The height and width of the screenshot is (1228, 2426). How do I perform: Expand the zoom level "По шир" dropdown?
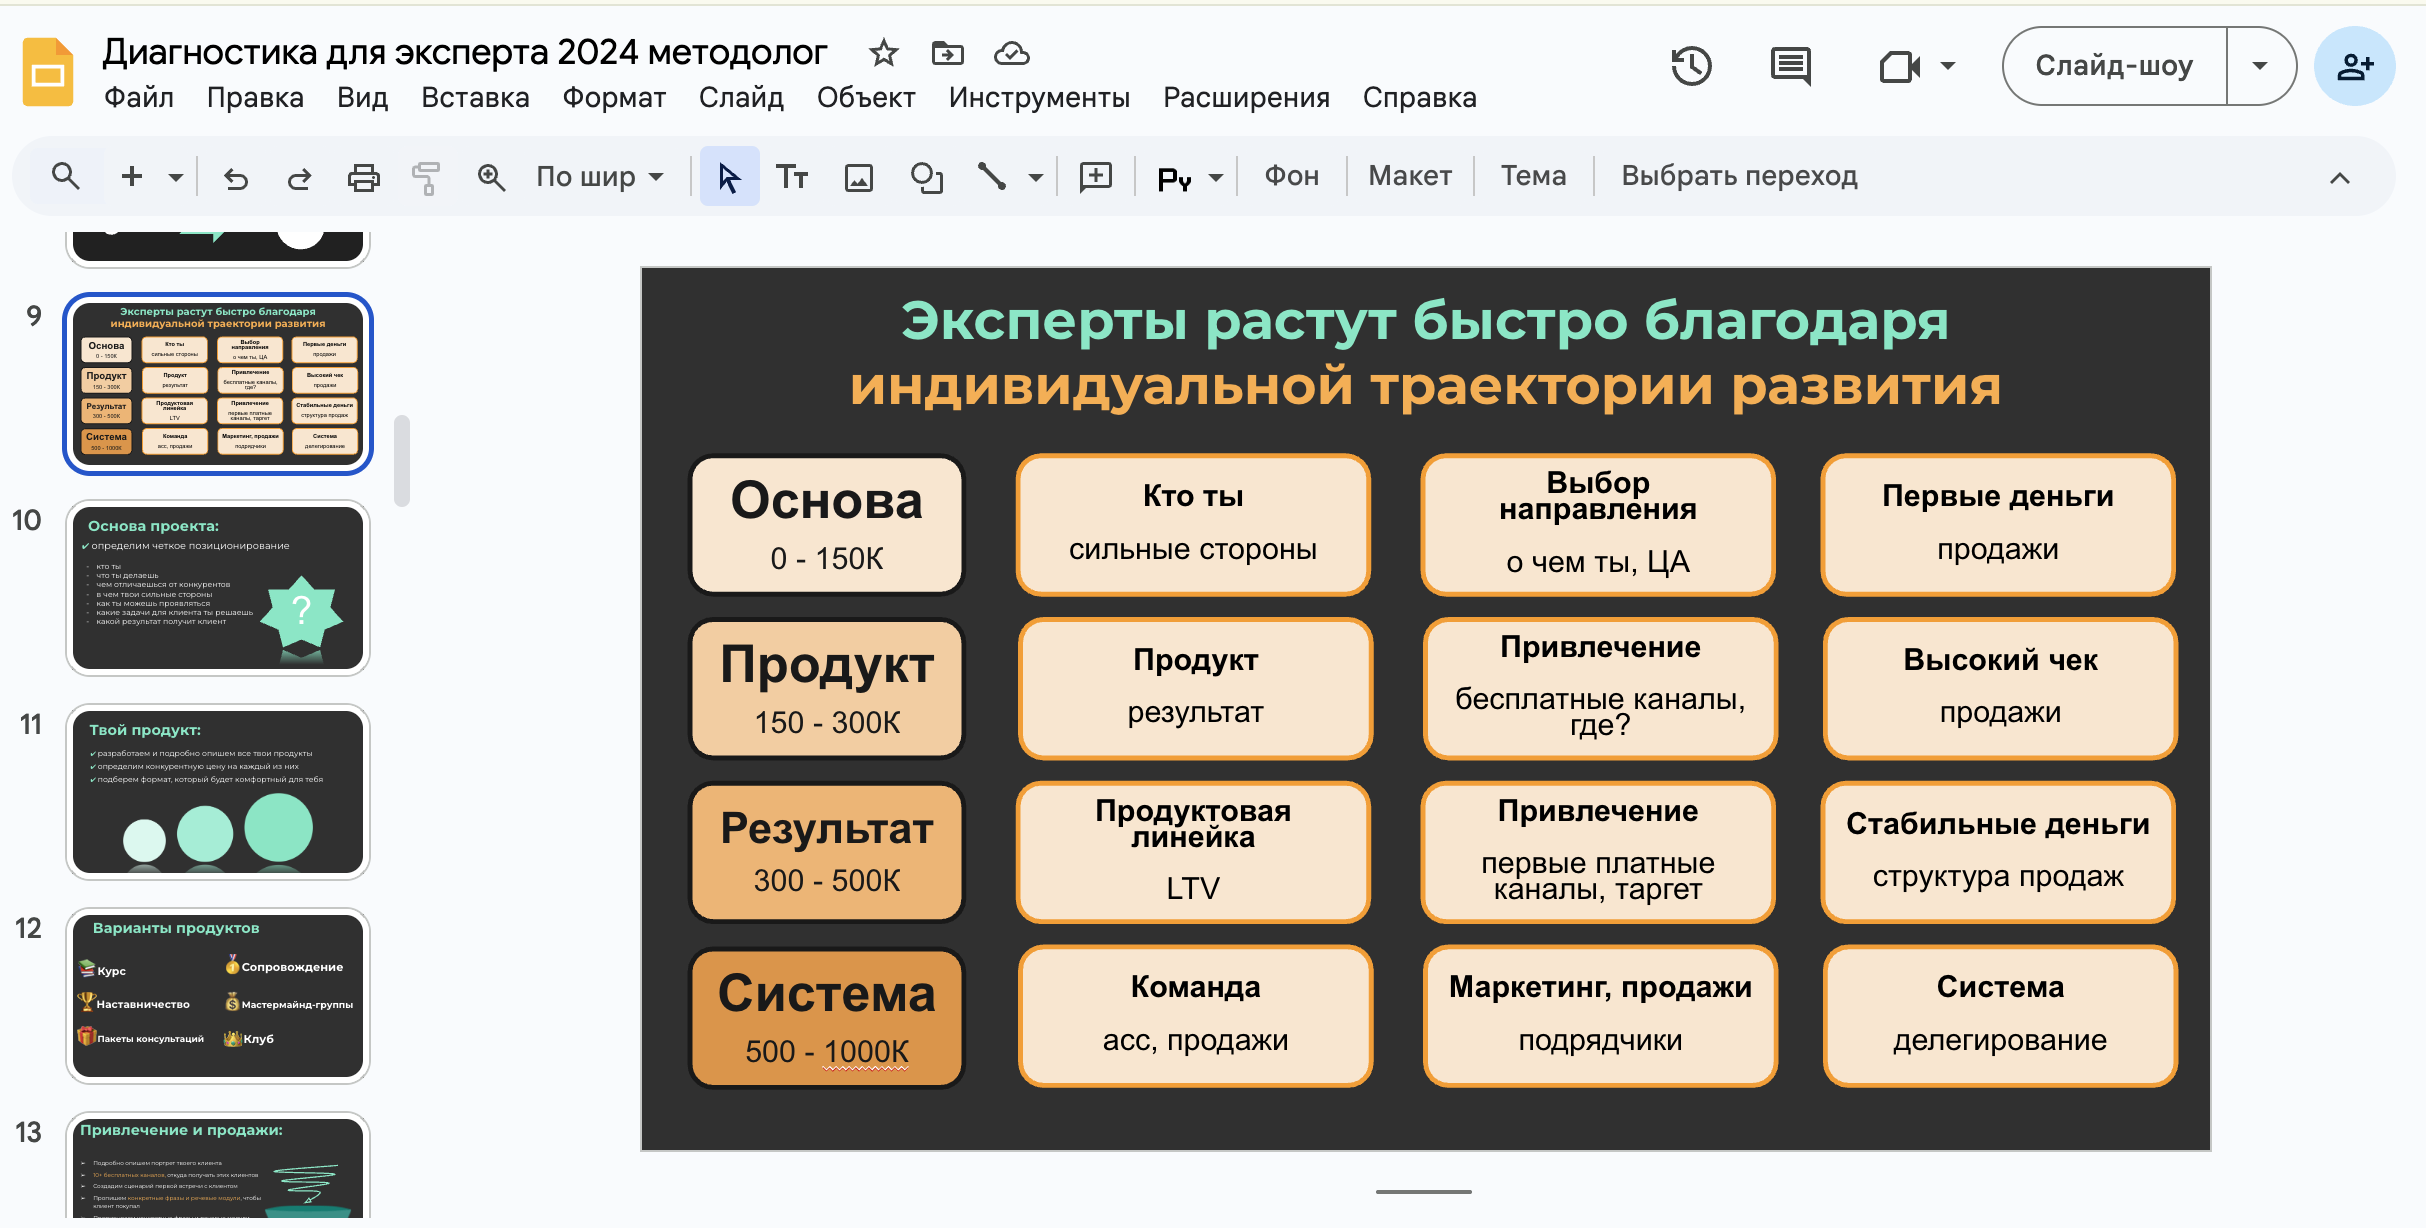point(600,177)
